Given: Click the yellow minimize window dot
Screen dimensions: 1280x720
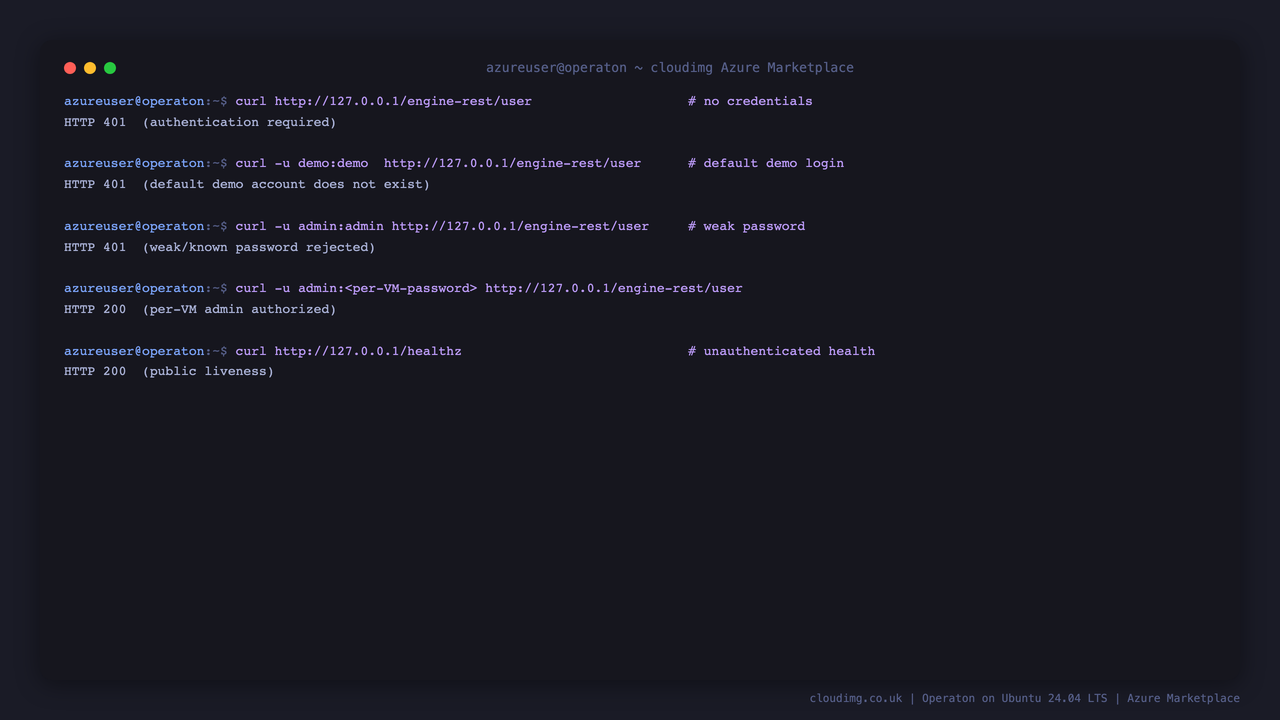Looking at the screenshot, I should click(x=90, y=68).
